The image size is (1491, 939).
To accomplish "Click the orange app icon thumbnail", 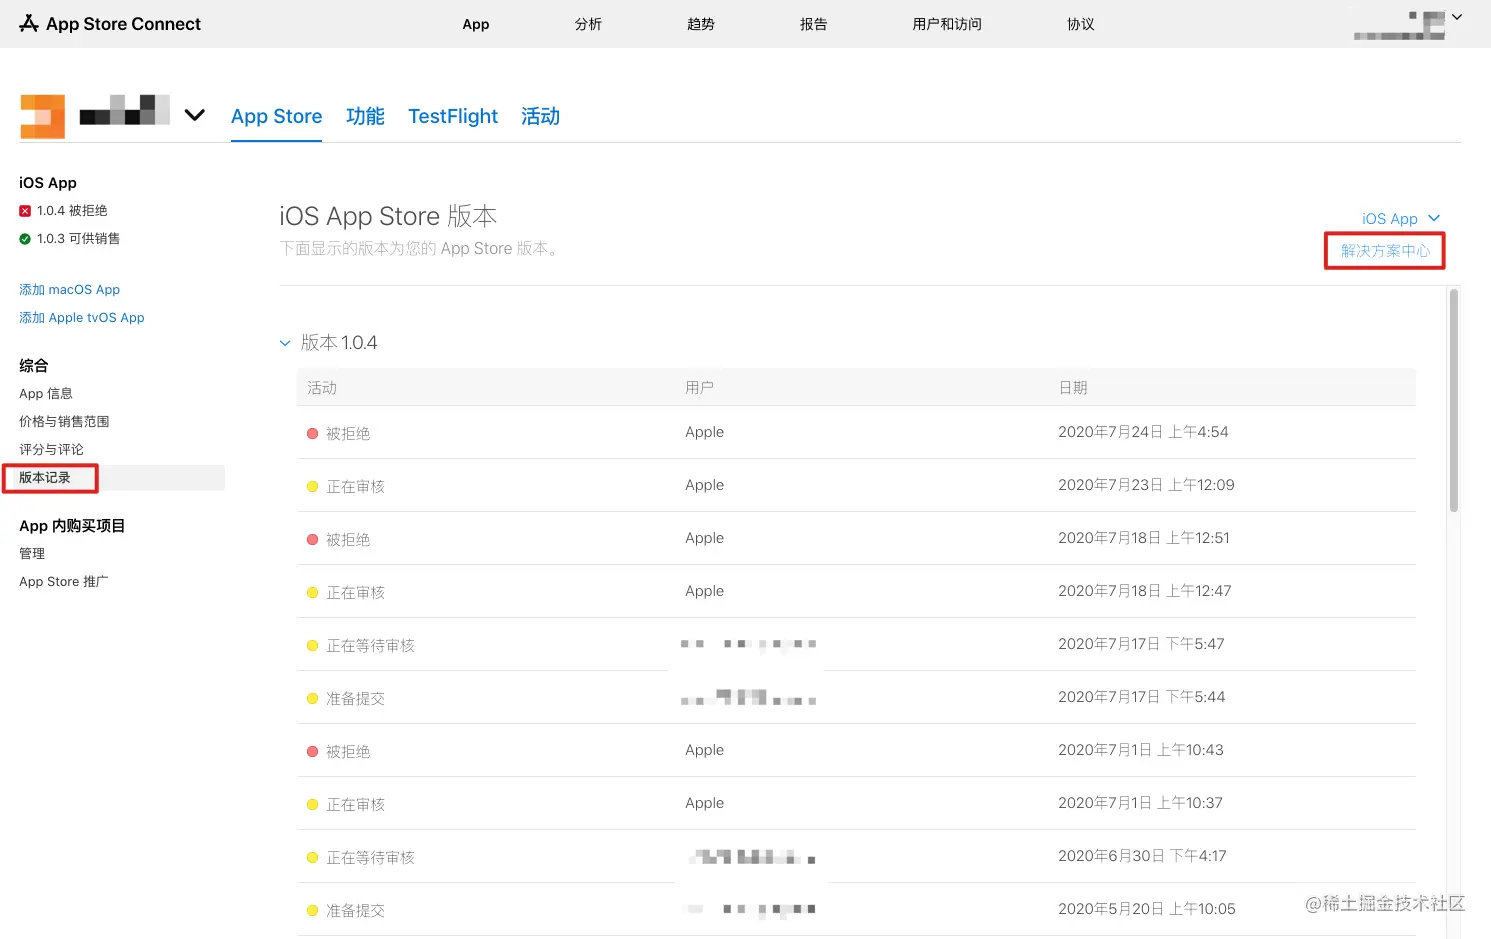I will click(x=42, y=116).
